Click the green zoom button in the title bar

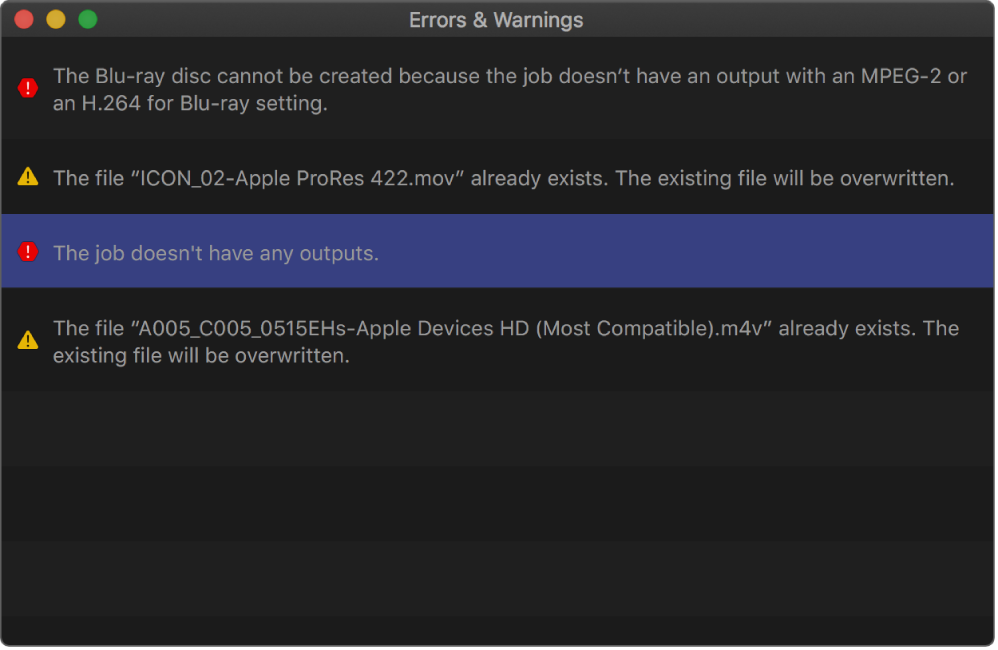(x=88, y=18)
